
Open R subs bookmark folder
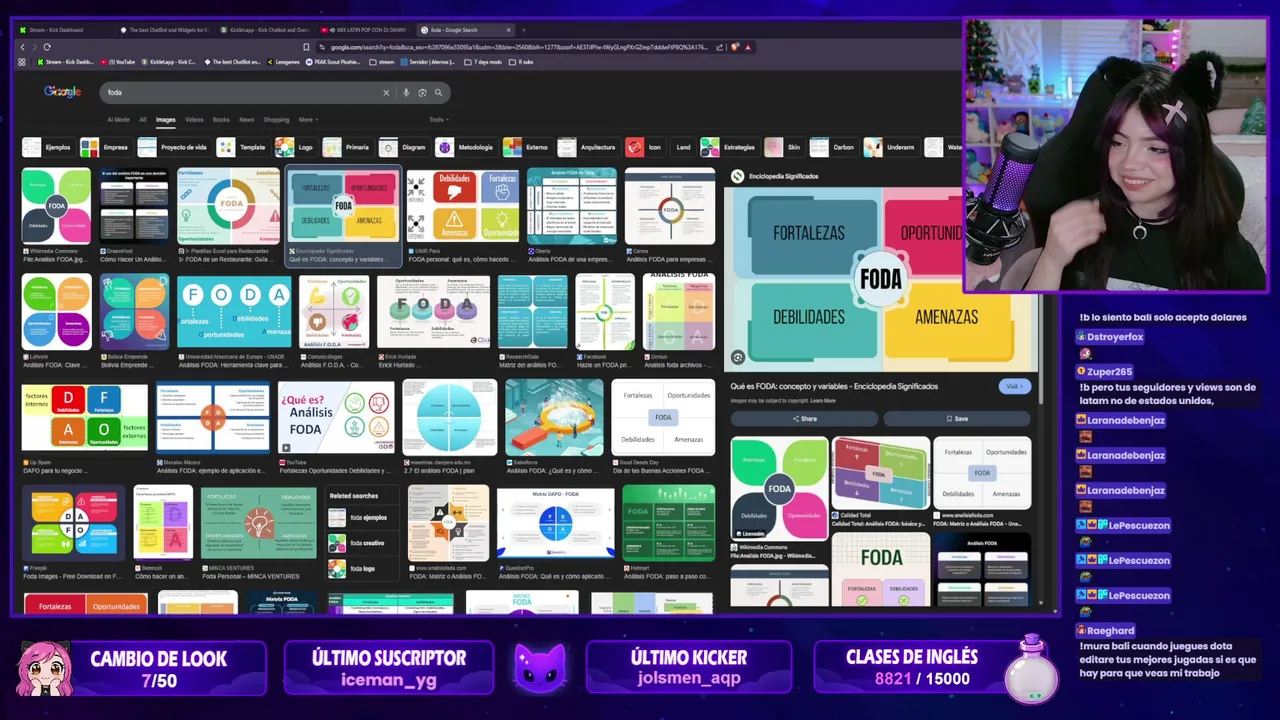(521, 62)
